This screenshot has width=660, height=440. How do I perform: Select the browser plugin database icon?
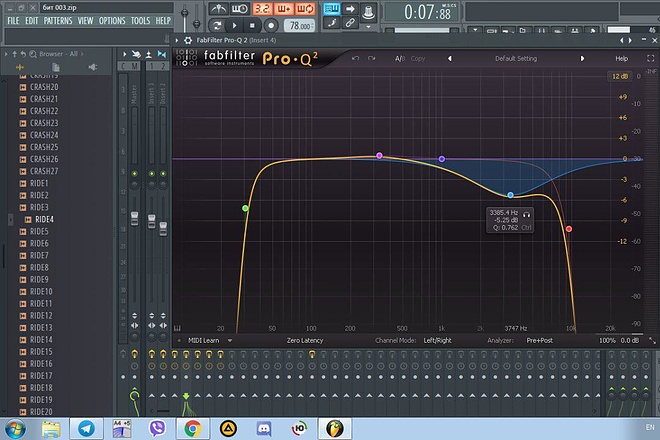[x=93, y=67]
